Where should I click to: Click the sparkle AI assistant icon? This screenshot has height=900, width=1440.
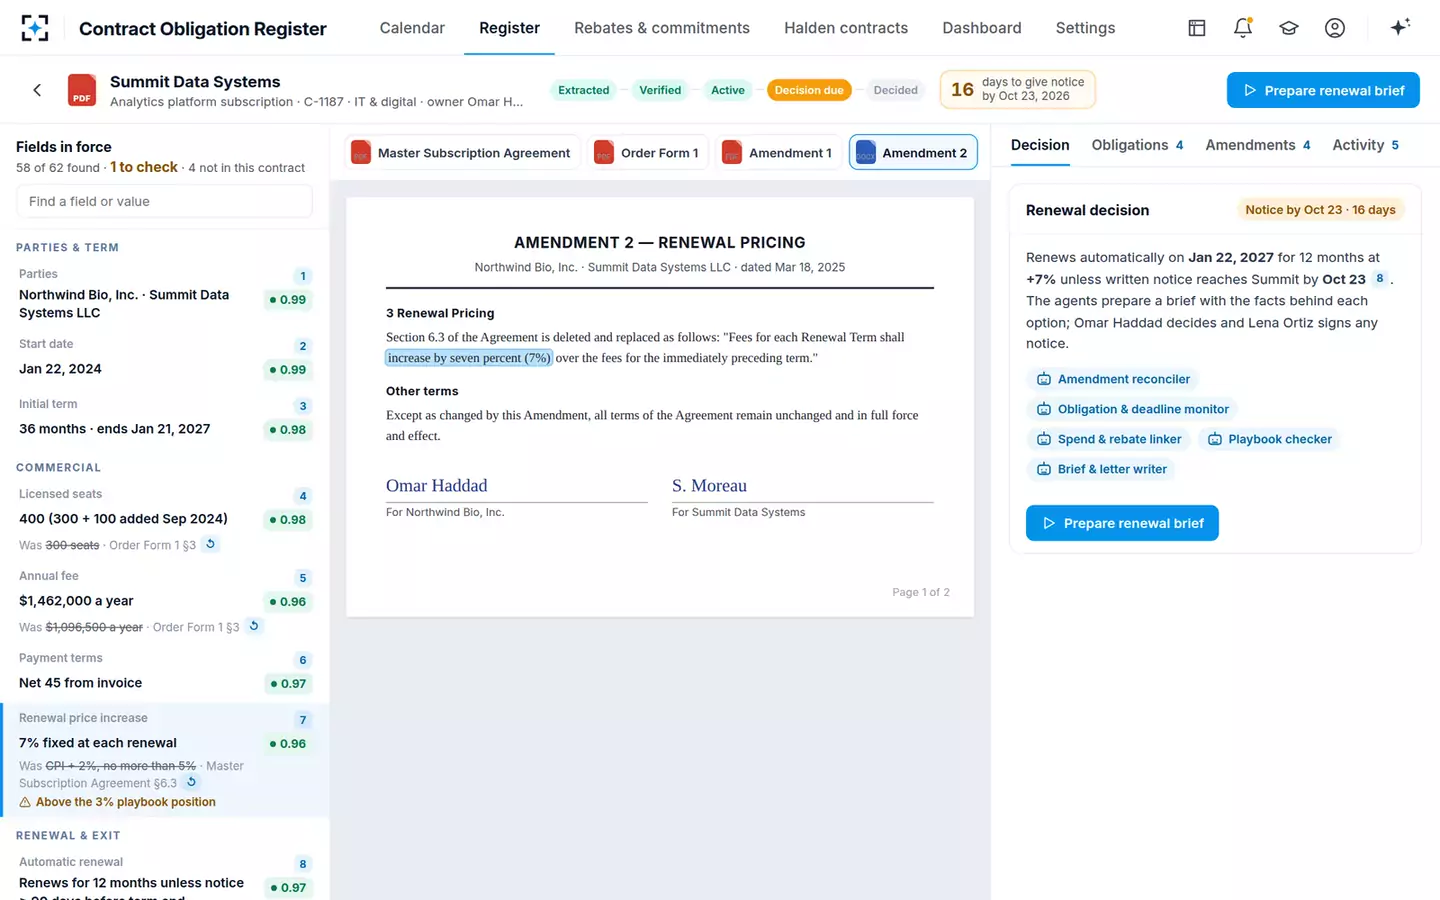click(1400, 27)
